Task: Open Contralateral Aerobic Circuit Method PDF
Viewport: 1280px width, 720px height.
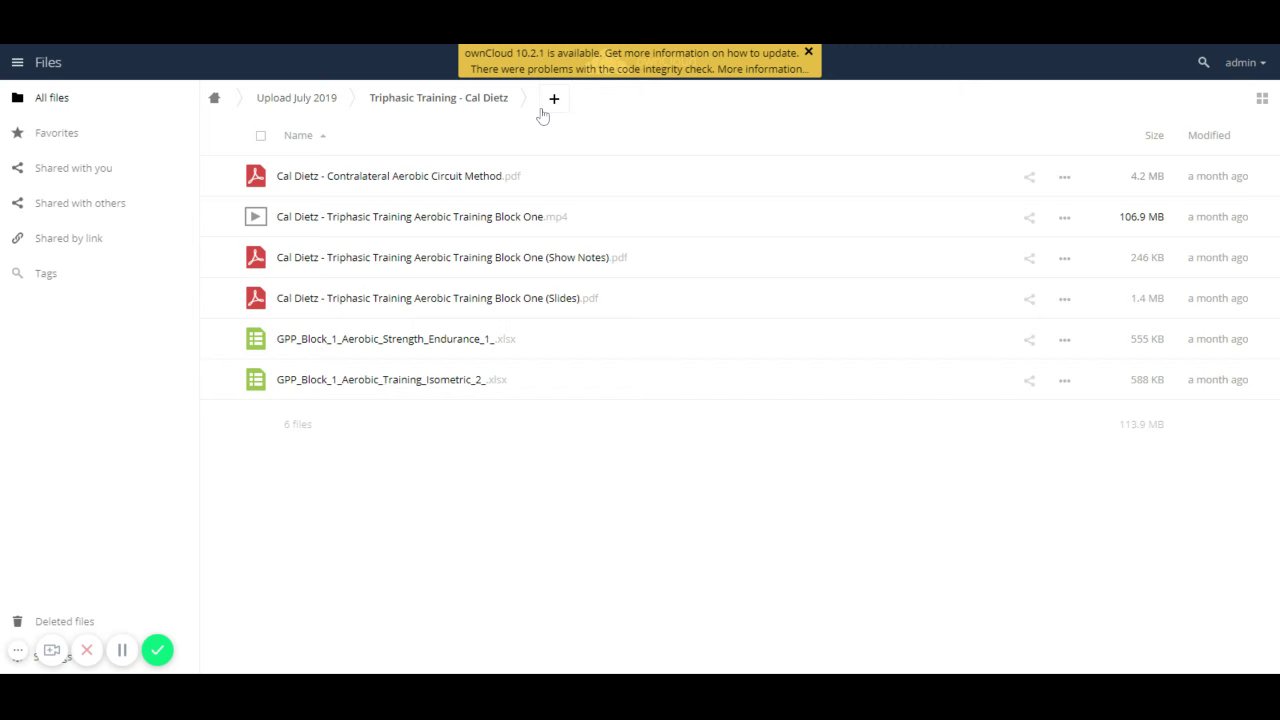Action: pos(398,176)
